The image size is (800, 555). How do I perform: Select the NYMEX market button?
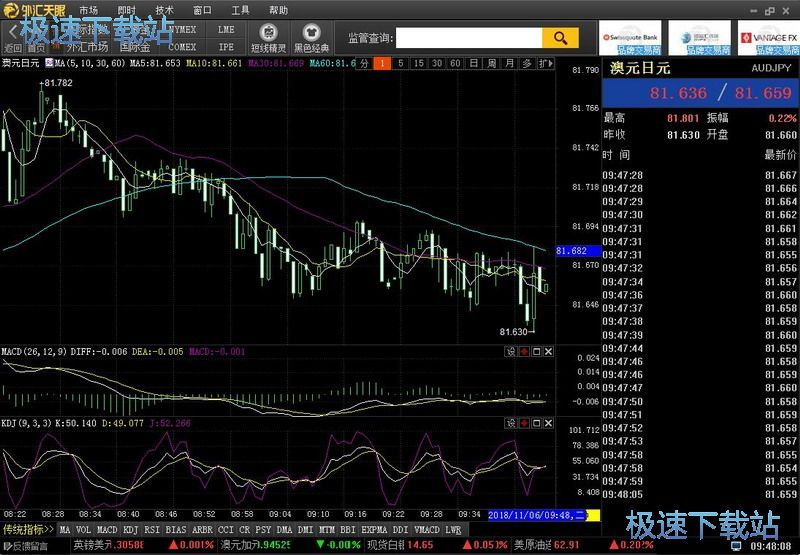click(x=182, y=30)
